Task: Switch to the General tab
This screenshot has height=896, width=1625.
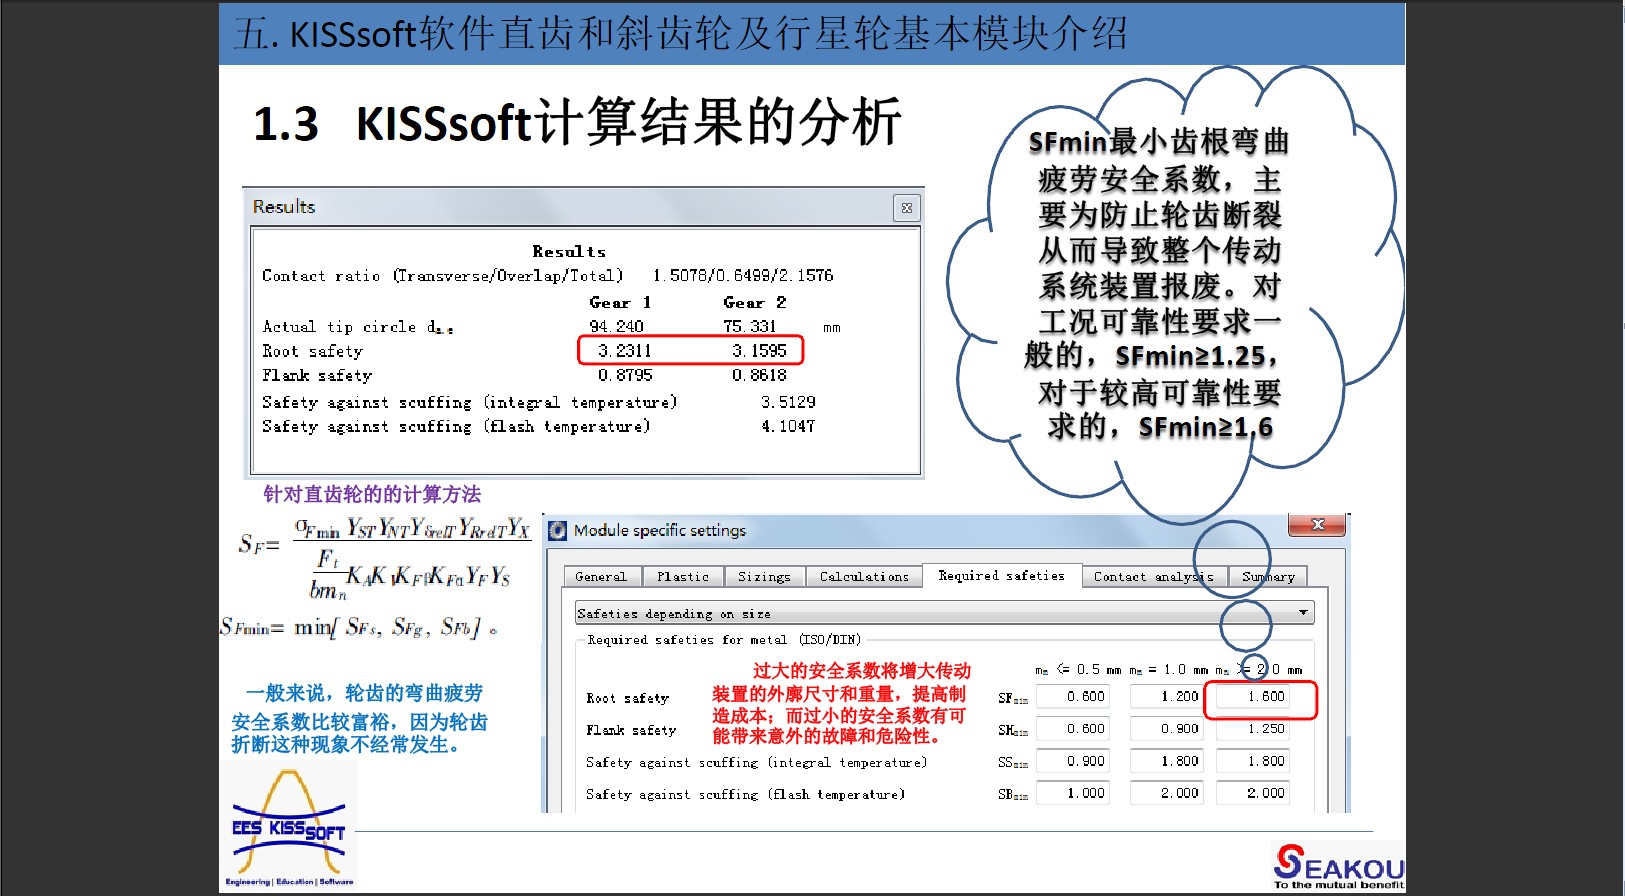Action: coord(601,577)
